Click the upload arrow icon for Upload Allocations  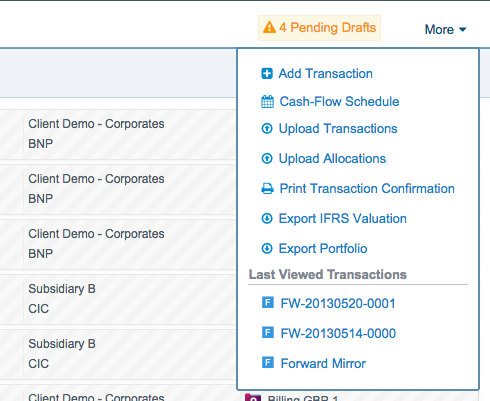coord(267,158)
